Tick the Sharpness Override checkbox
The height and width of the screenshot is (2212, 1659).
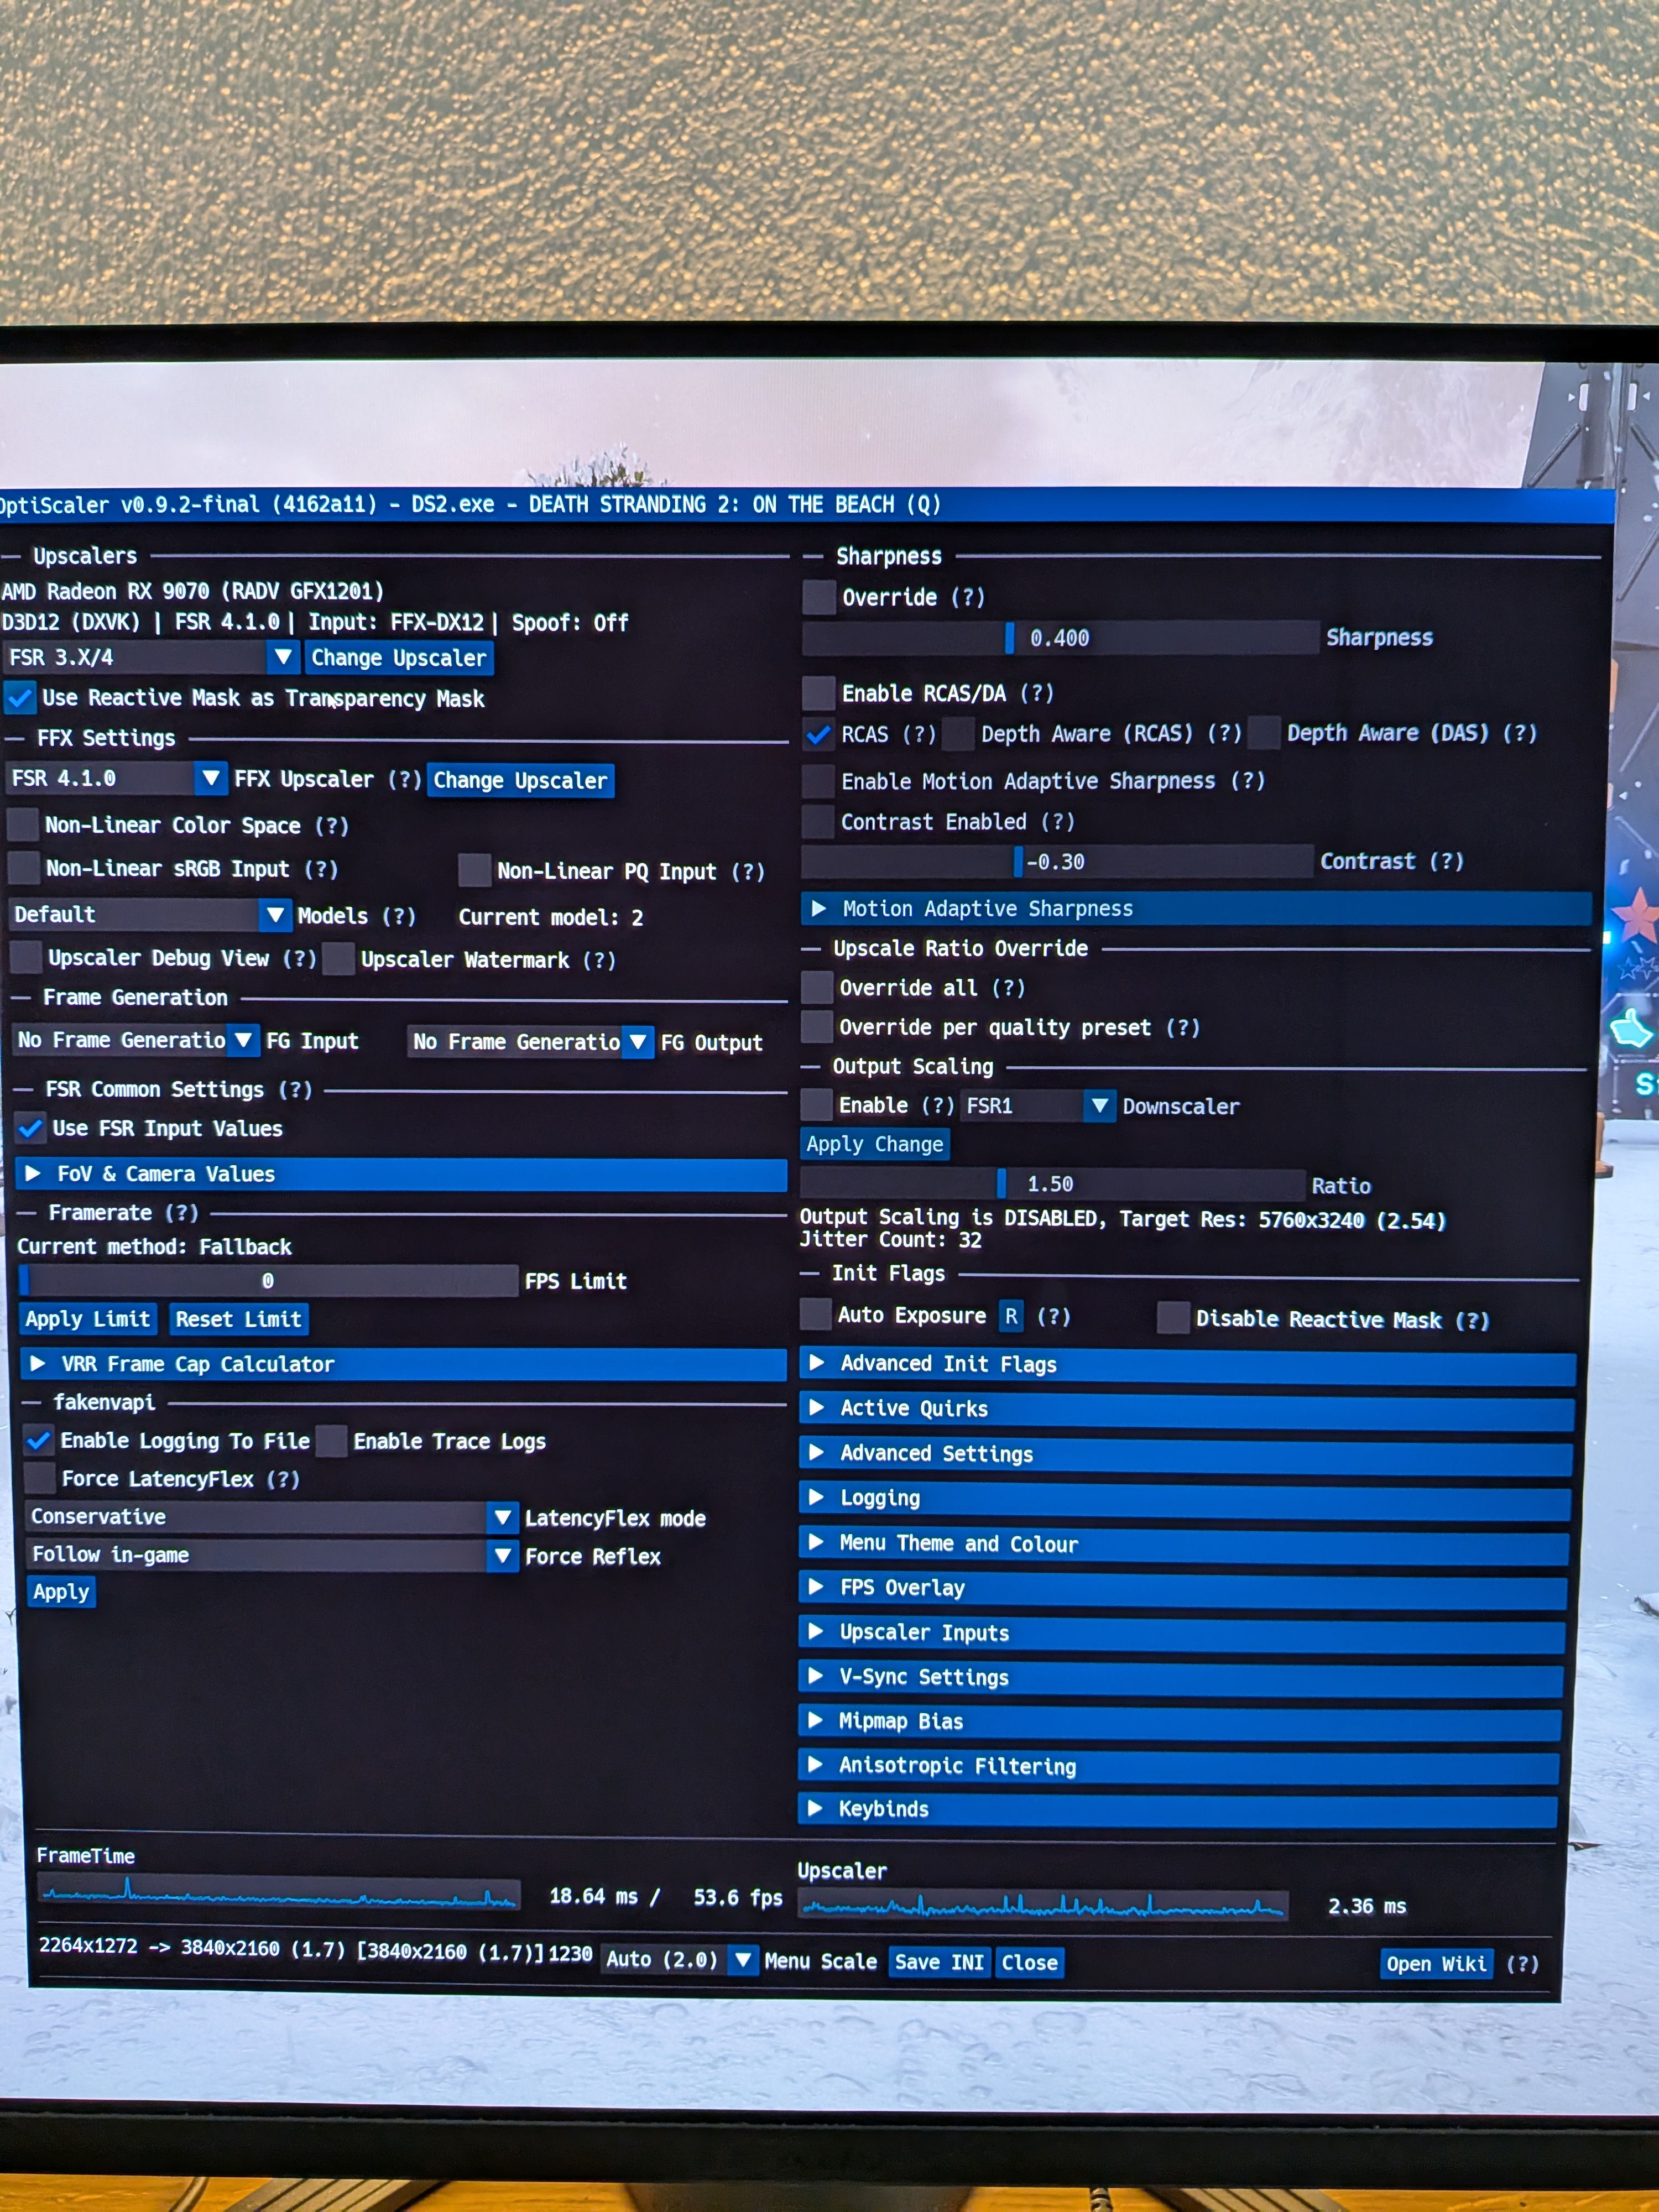819,597
